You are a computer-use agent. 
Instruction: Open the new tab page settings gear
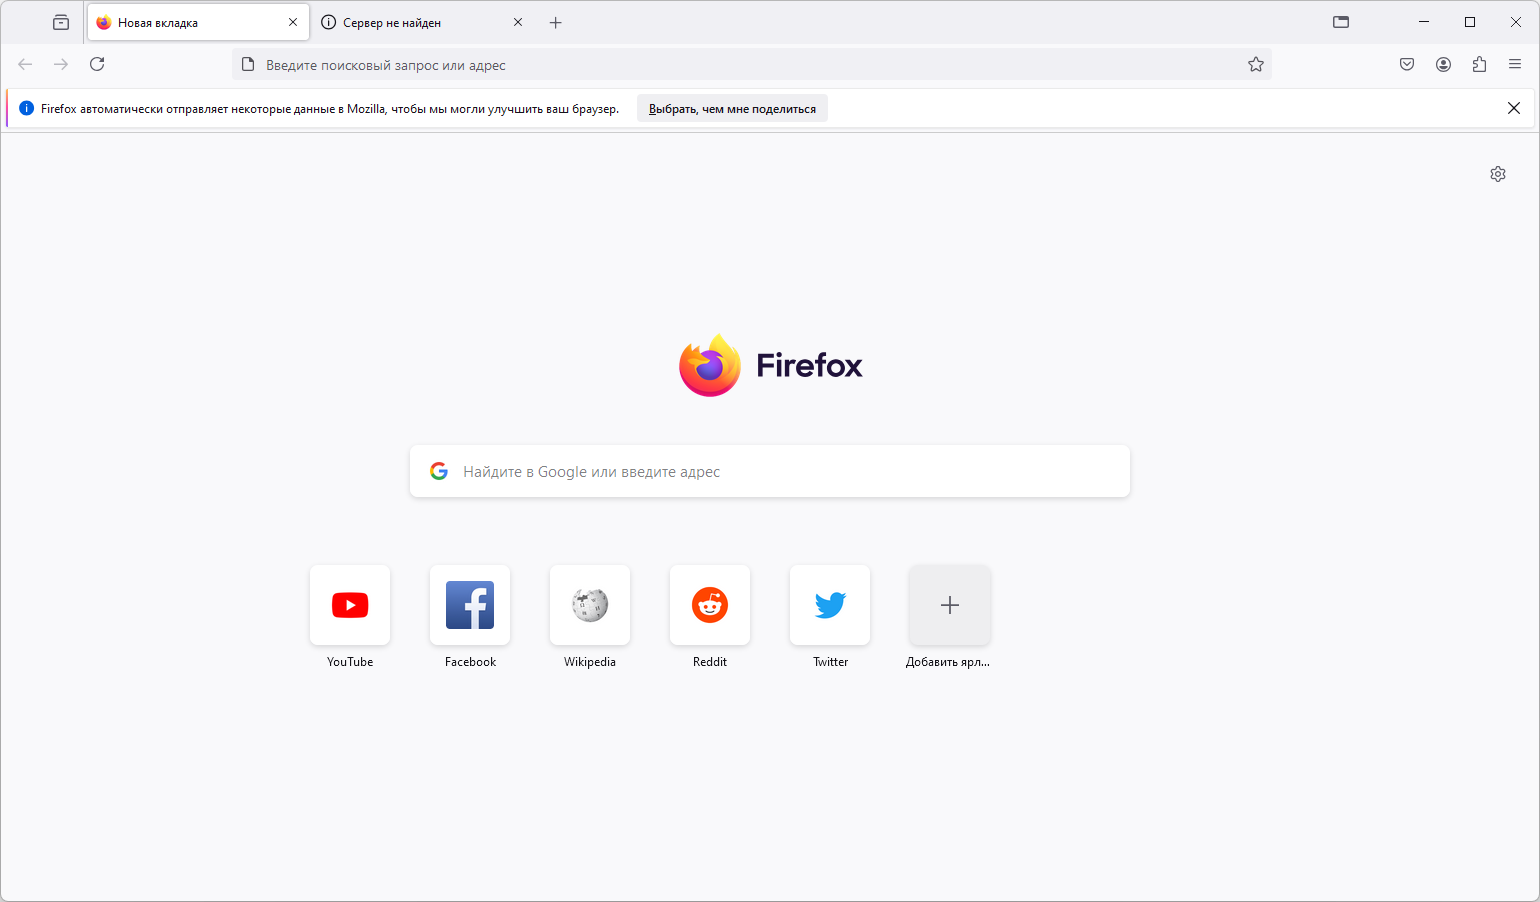(1498, 174)
